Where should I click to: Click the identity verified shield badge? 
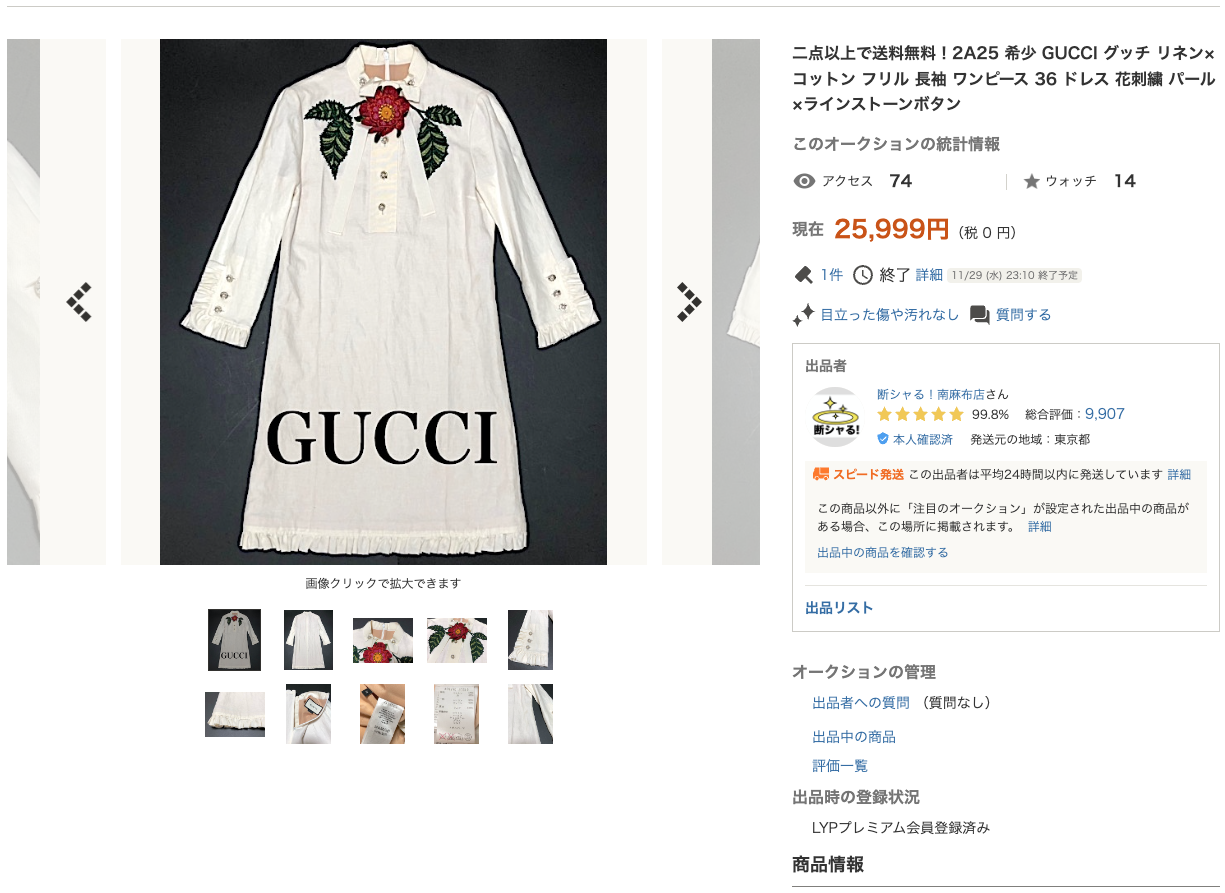883,439
